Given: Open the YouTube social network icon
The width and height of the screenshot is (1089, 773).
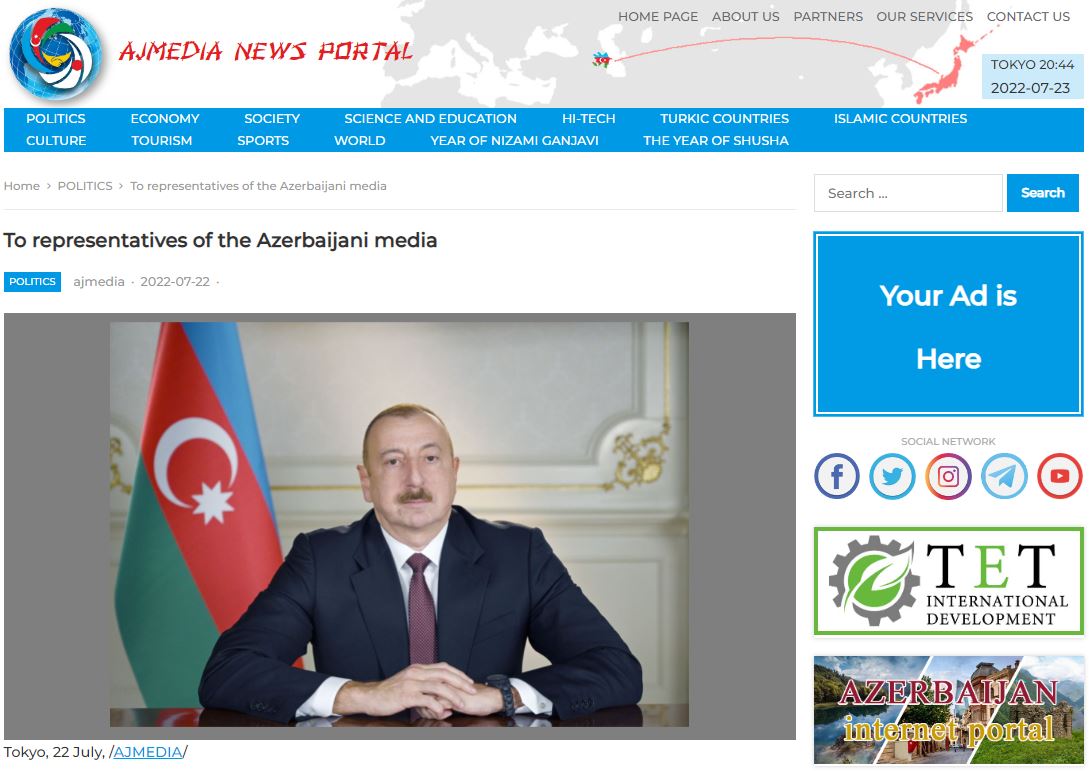Looking at the screenshot, I should click(x=1060, y=476).
